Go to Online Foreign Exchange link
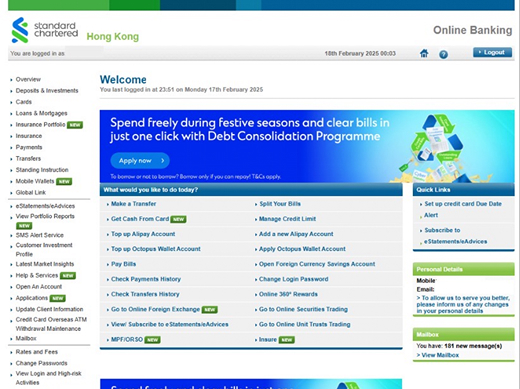 click(x=155, y=309)
